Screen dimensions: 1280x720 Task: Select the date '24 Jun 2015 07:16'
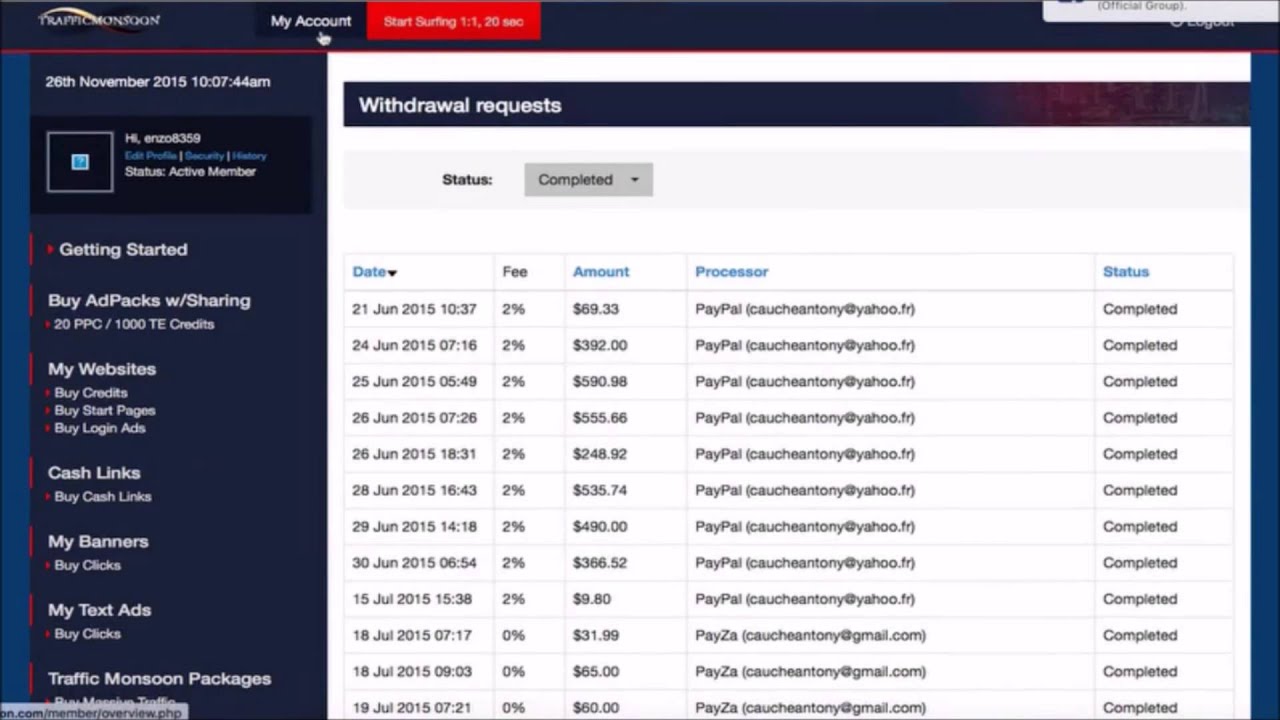click(x=414, y=345)
